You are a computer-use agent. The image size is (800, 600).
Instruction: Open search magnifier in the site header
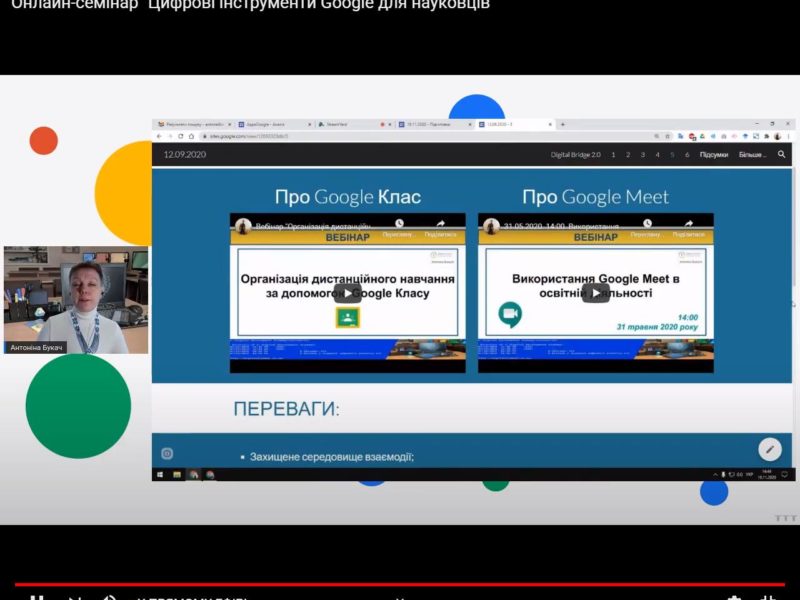click(782, 155)
